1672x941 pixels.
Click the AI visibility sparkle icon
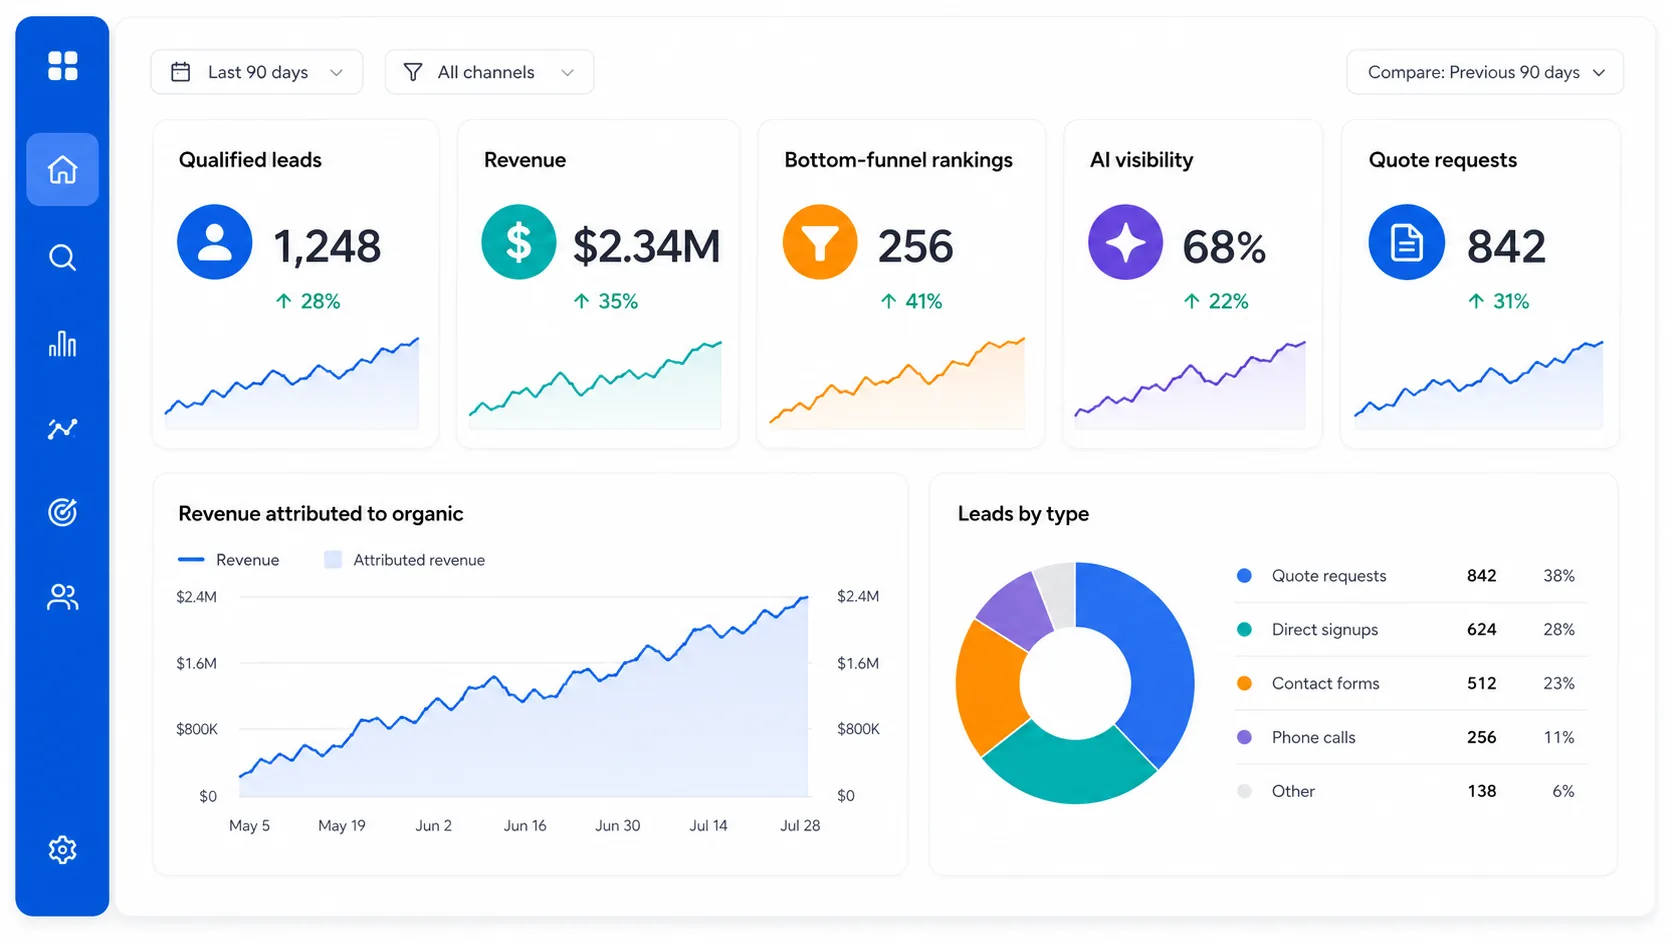tap(1125, 242)
